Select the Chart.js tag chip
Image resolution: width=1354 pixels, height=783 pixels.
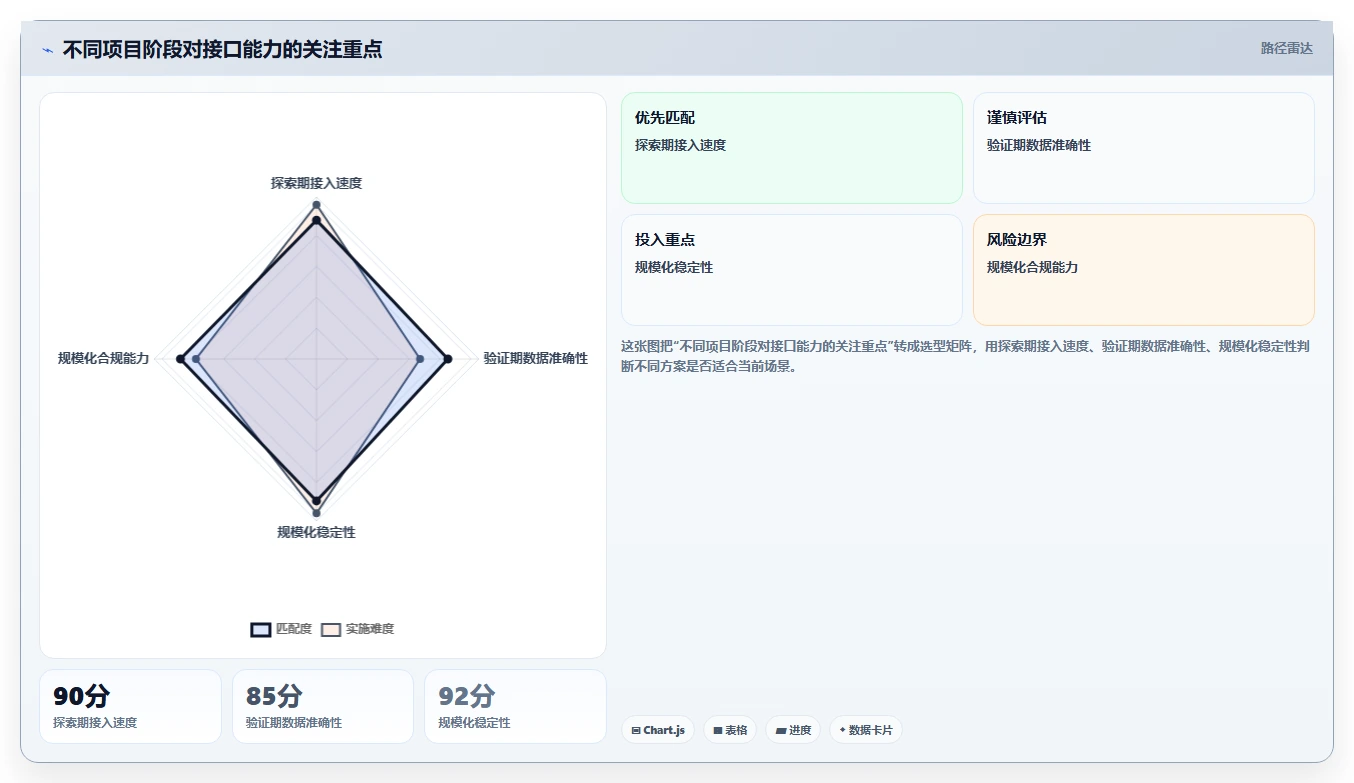point(658,730)
